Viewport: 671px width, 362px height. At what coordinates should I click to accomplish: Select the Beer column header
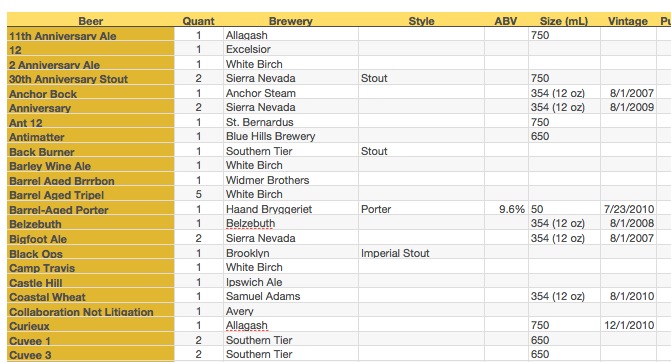coord(91,21)
